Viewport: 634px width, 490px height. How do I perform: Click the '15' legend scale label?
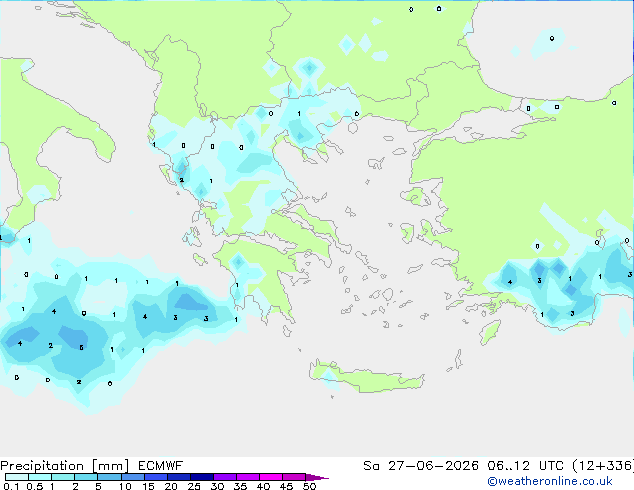(x=148, y=486)
